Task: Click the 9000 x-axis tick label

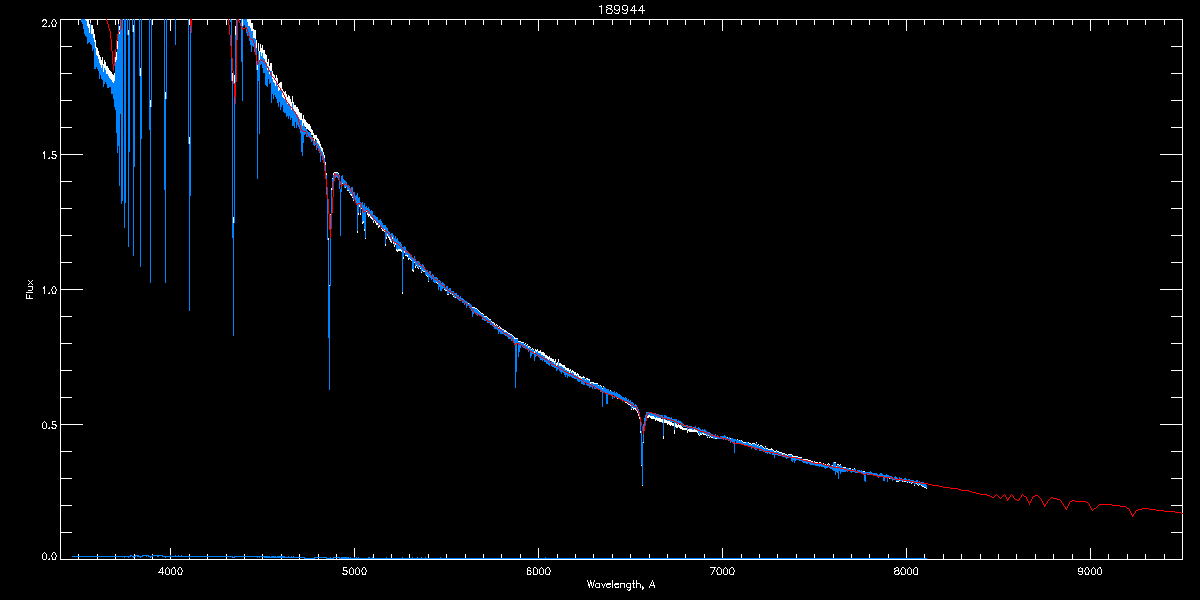Action: click(x=1090, y=572)
